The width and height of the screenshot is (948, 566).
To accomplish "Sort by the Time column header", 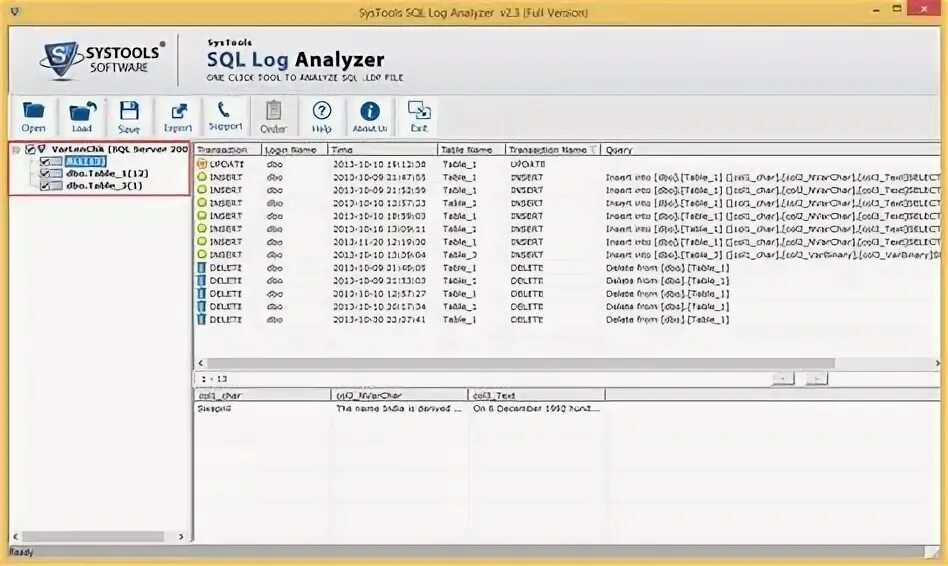I will pos(383,149).
